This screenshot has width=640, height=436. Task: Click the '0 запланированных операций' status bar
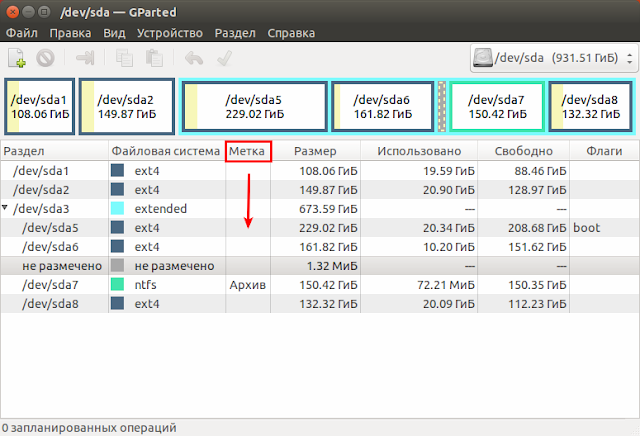(x=89, y=428)
